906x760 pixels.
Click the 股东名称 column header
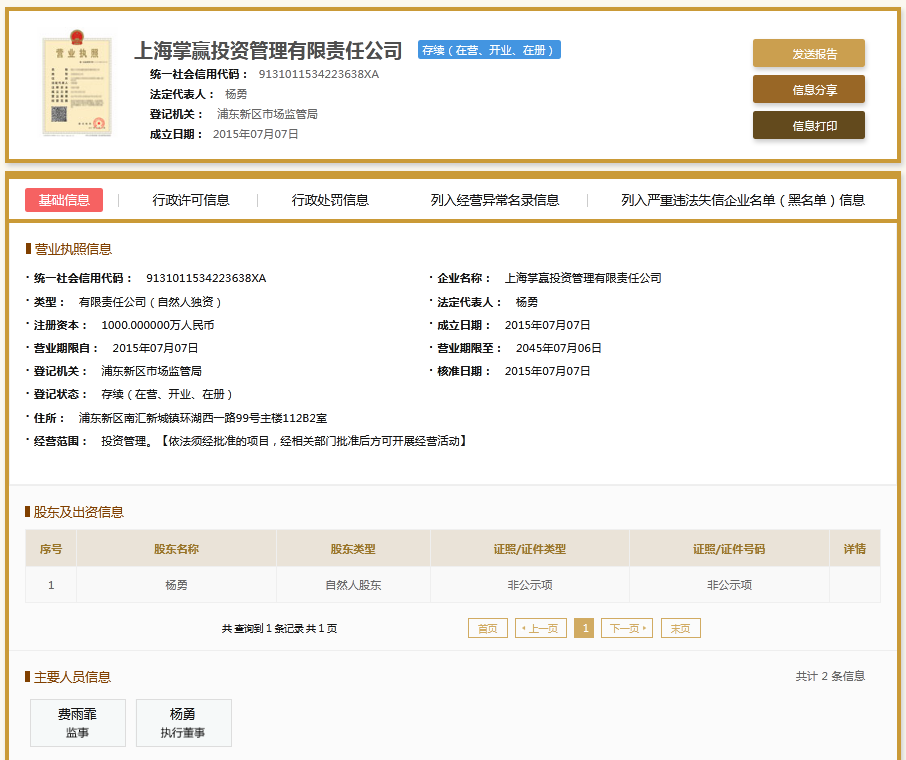(x=176, y=549)
